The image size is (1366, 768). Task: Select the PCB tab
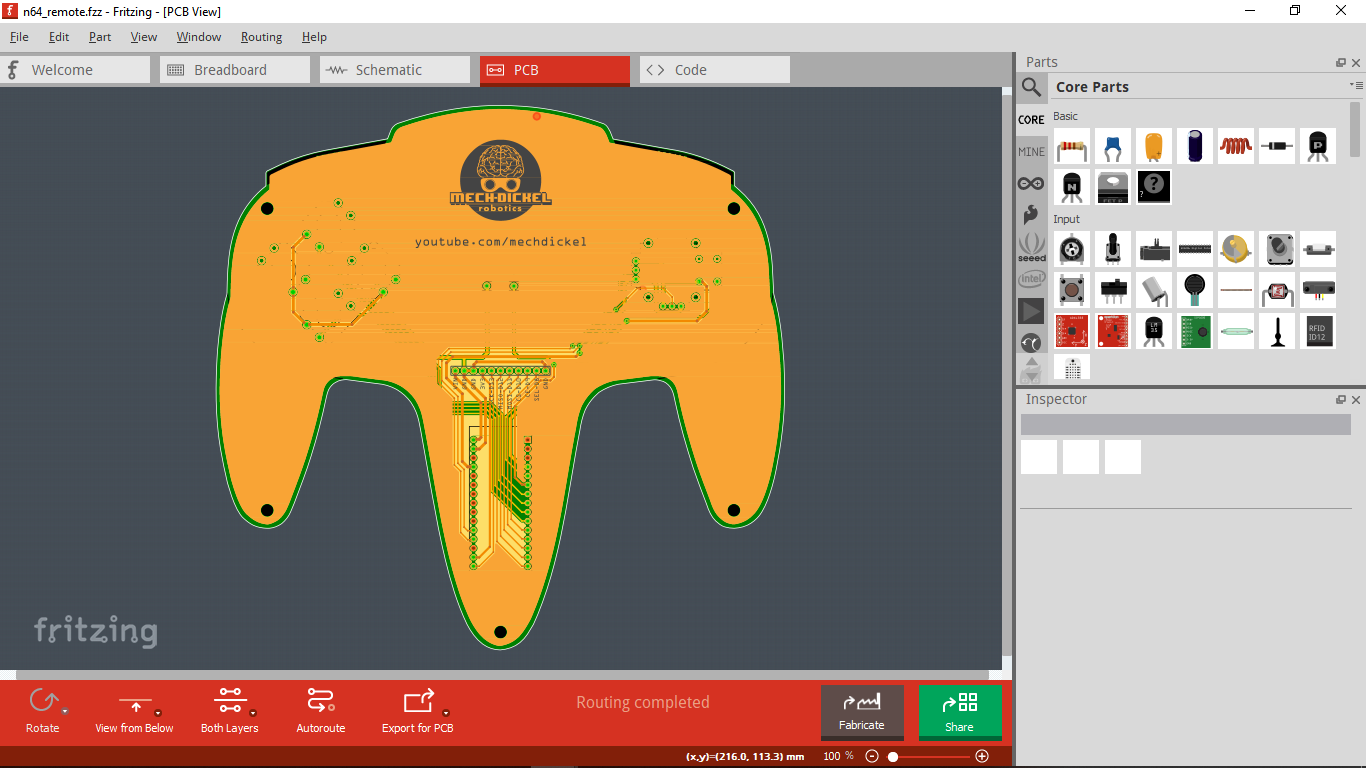pos(555,70)
